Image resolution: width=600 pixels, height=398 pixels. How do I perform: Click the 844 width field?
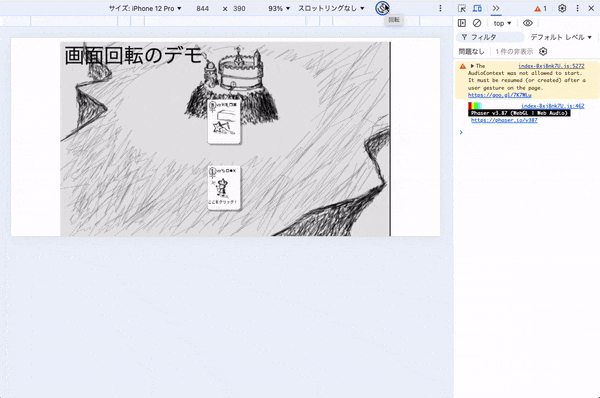click(x=202, y=8)
